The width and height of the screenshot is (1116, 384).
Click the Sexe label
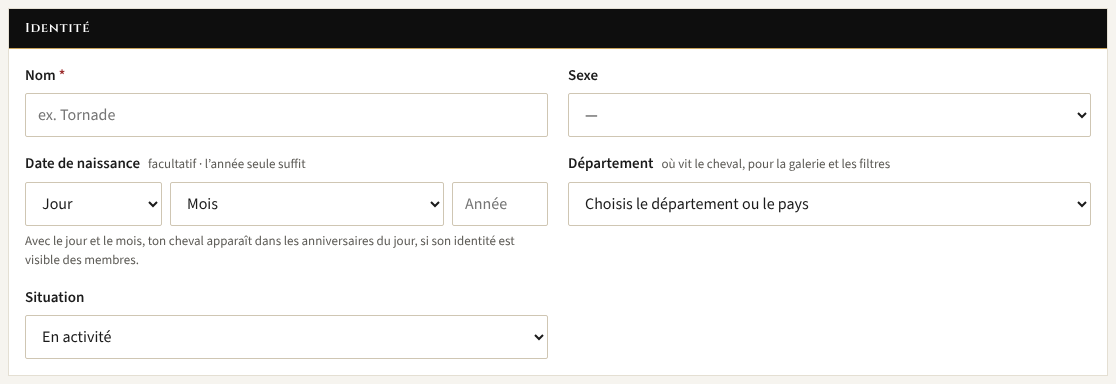click(583, 75)
